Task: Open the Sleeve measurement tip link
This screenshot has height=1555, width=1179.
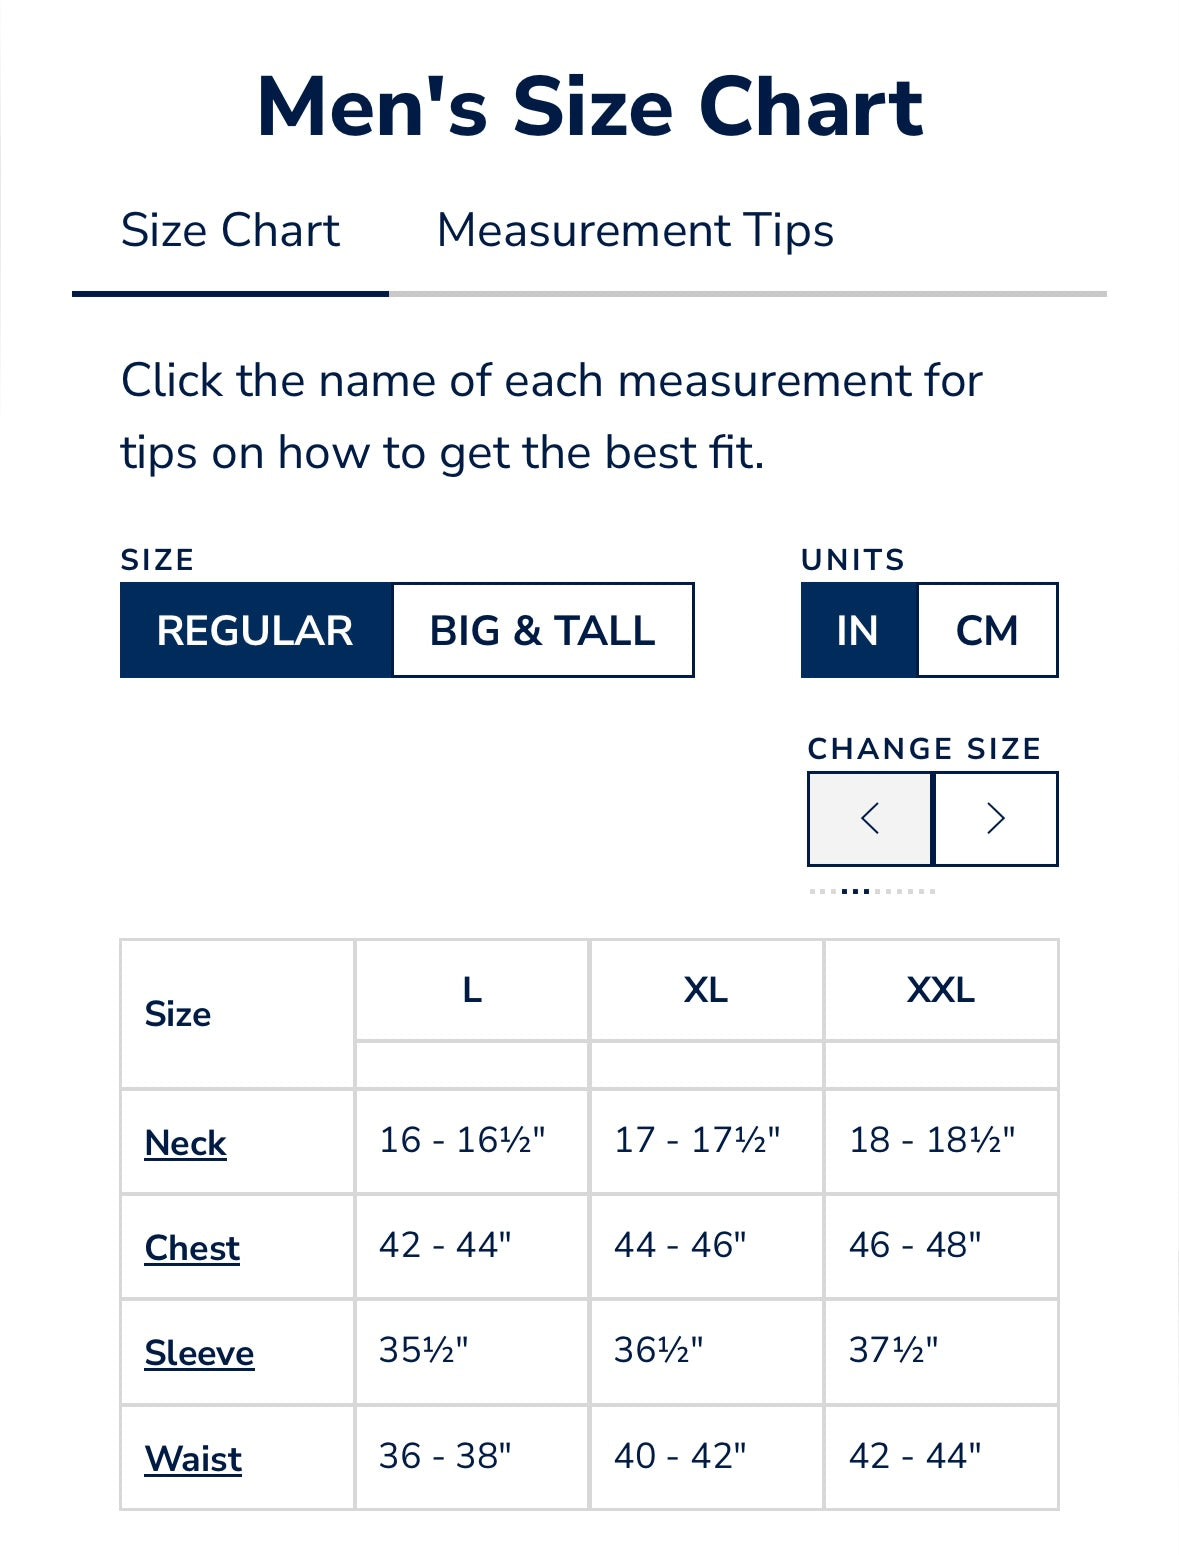Action: 199,1352
